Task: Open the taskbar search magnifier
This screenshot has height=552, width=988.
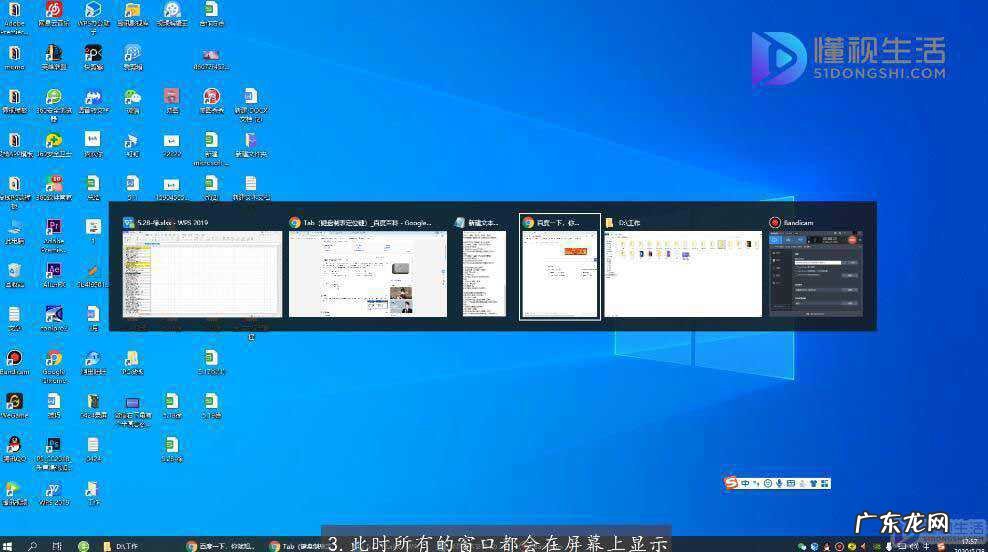Action: click(32, 546)
